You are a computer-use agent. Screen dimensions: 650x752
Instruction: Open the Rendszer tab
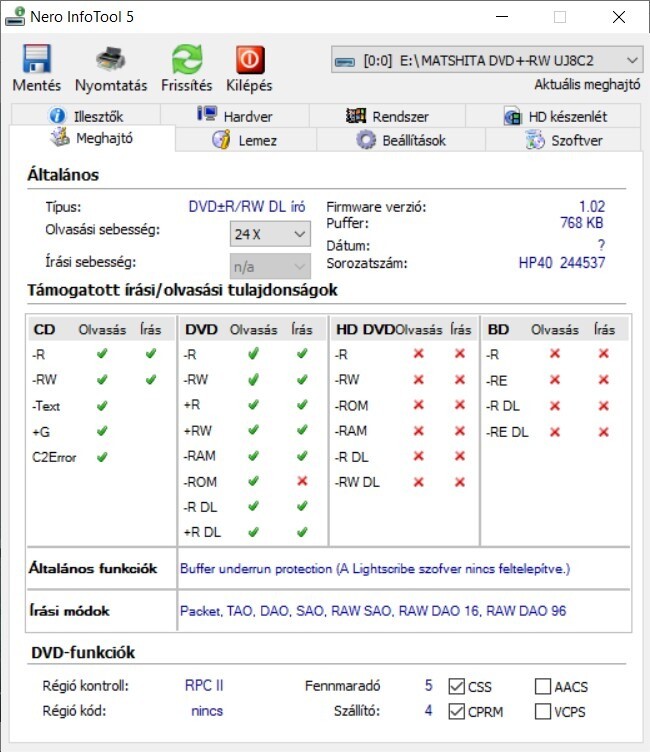(387, 116)
